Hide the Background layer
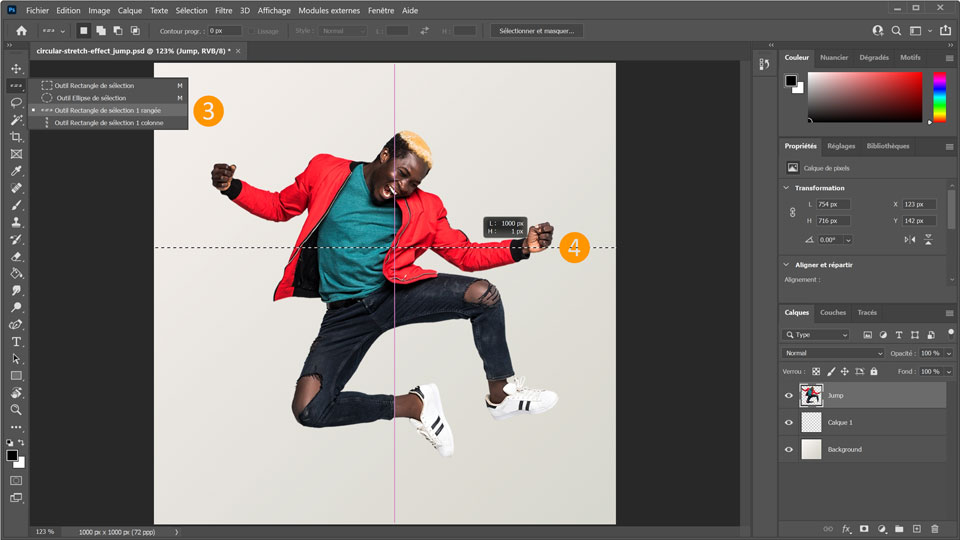The width and height of the screenshot is (960, 540). coord(789,450)
